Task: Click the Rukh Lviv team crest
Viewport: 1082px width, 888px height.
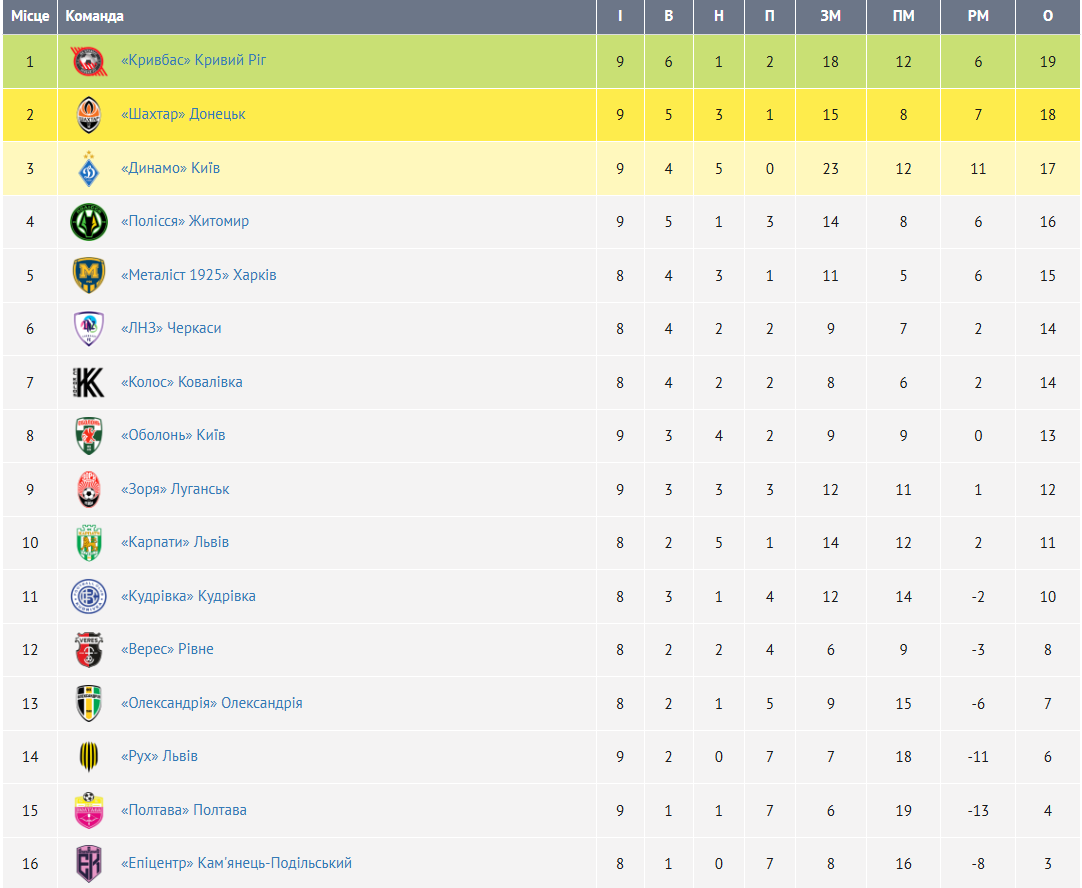Action: point(88,757)
